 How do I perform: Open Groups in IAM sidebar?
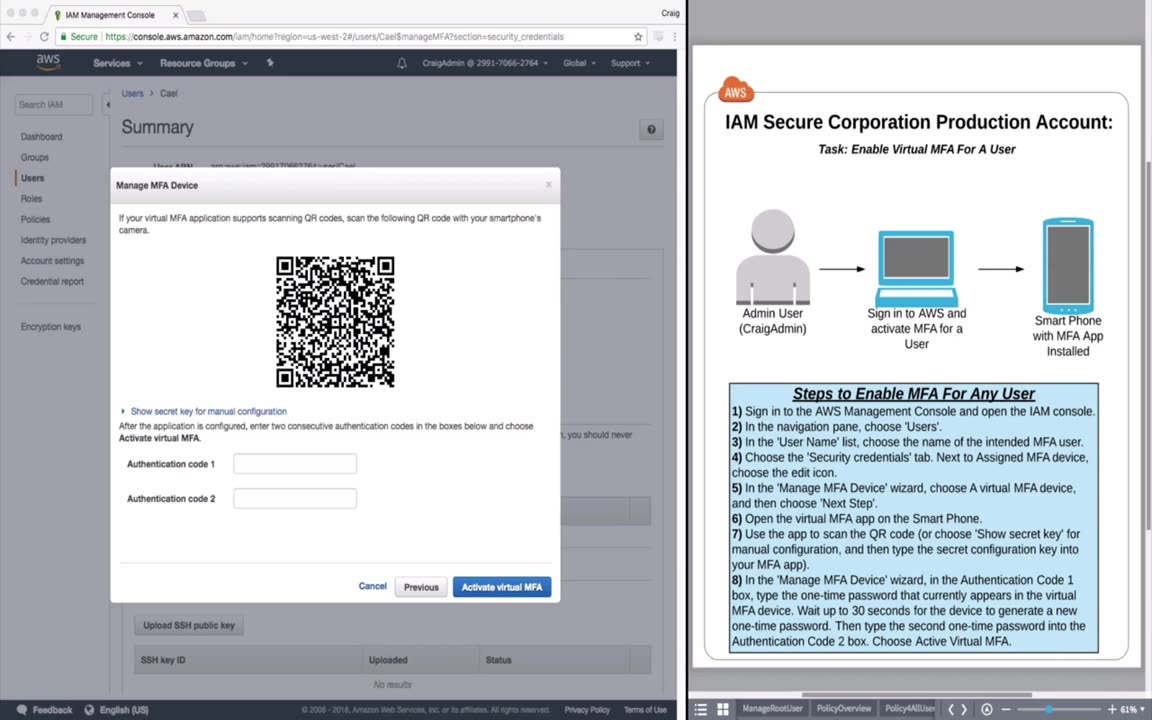tap(35, 157)
